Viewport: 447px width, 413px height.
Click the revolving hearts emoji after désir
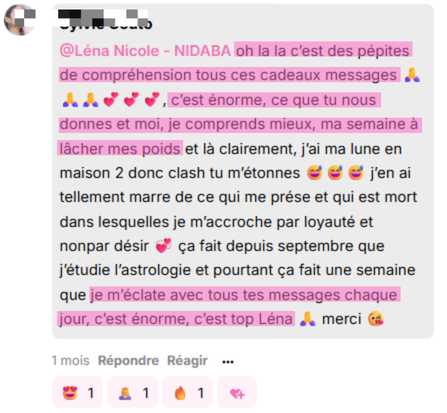pos(163,246)
